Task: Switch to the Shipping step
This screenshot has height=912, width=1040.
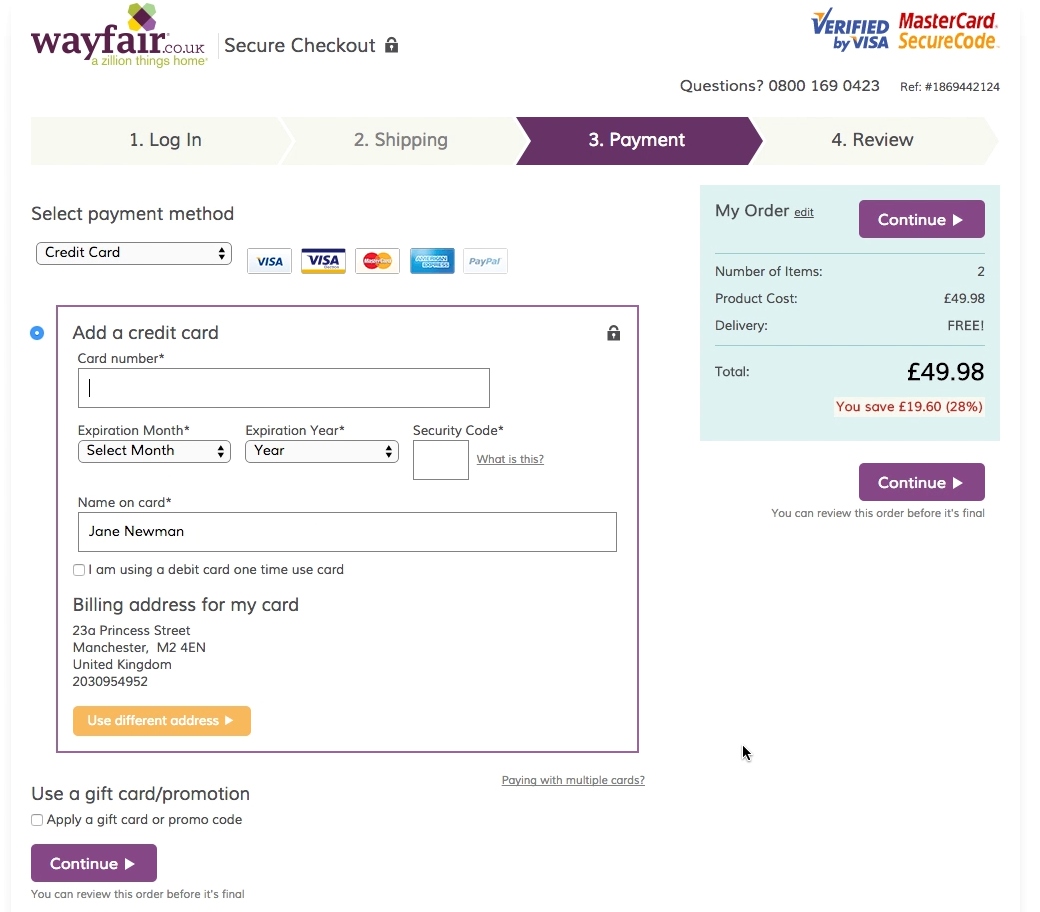Action: tap(400, 140)
